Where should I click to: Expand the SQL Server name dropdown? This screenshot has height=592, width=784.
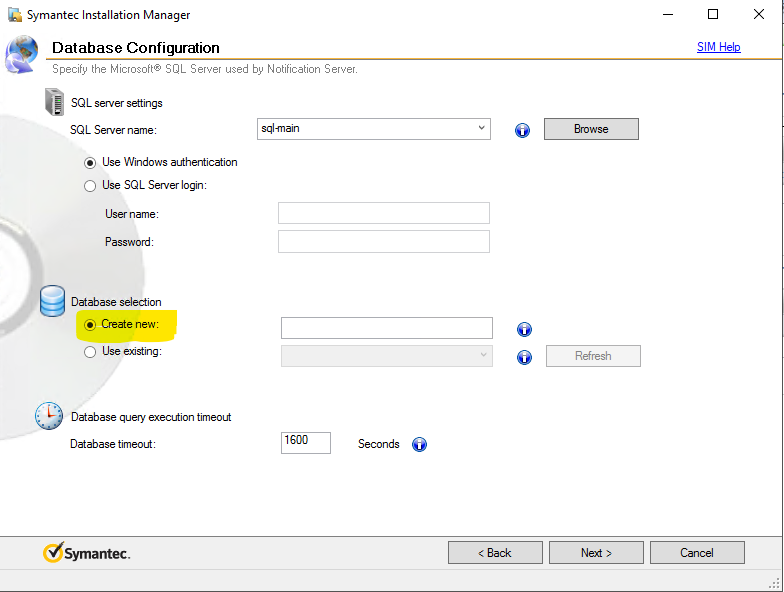(481, 129)
